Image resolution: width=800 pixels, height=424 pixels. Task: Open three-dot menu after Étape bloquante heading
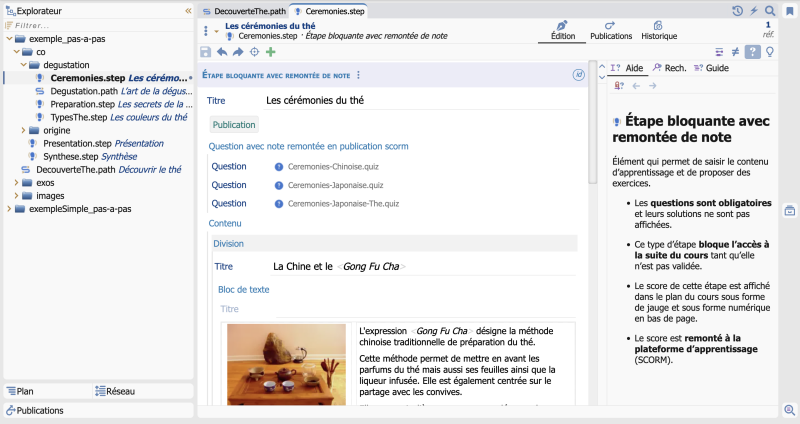point(358,75)
